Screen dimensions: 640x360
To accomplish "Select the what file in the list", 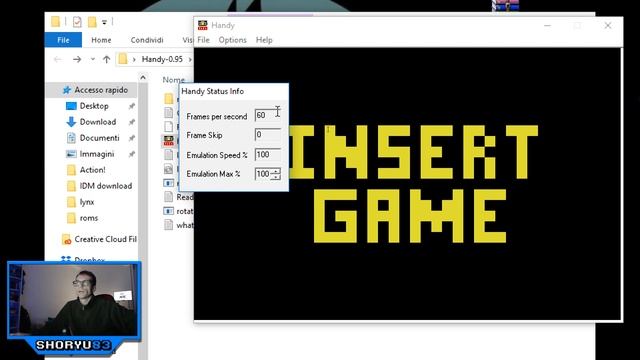I will [x=184, y=225].
